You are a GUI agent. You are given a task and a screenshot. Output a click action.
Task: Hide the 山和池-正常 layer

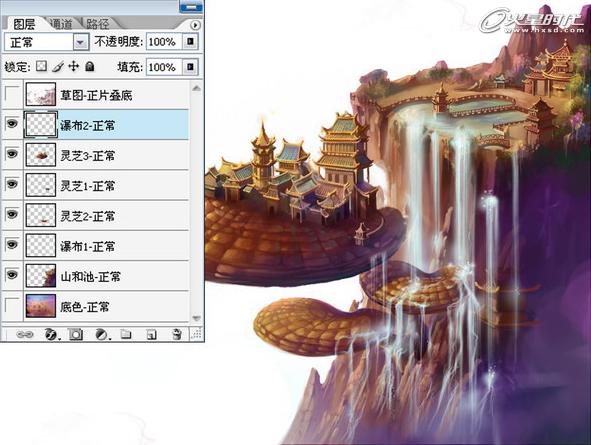coord(12,275)
